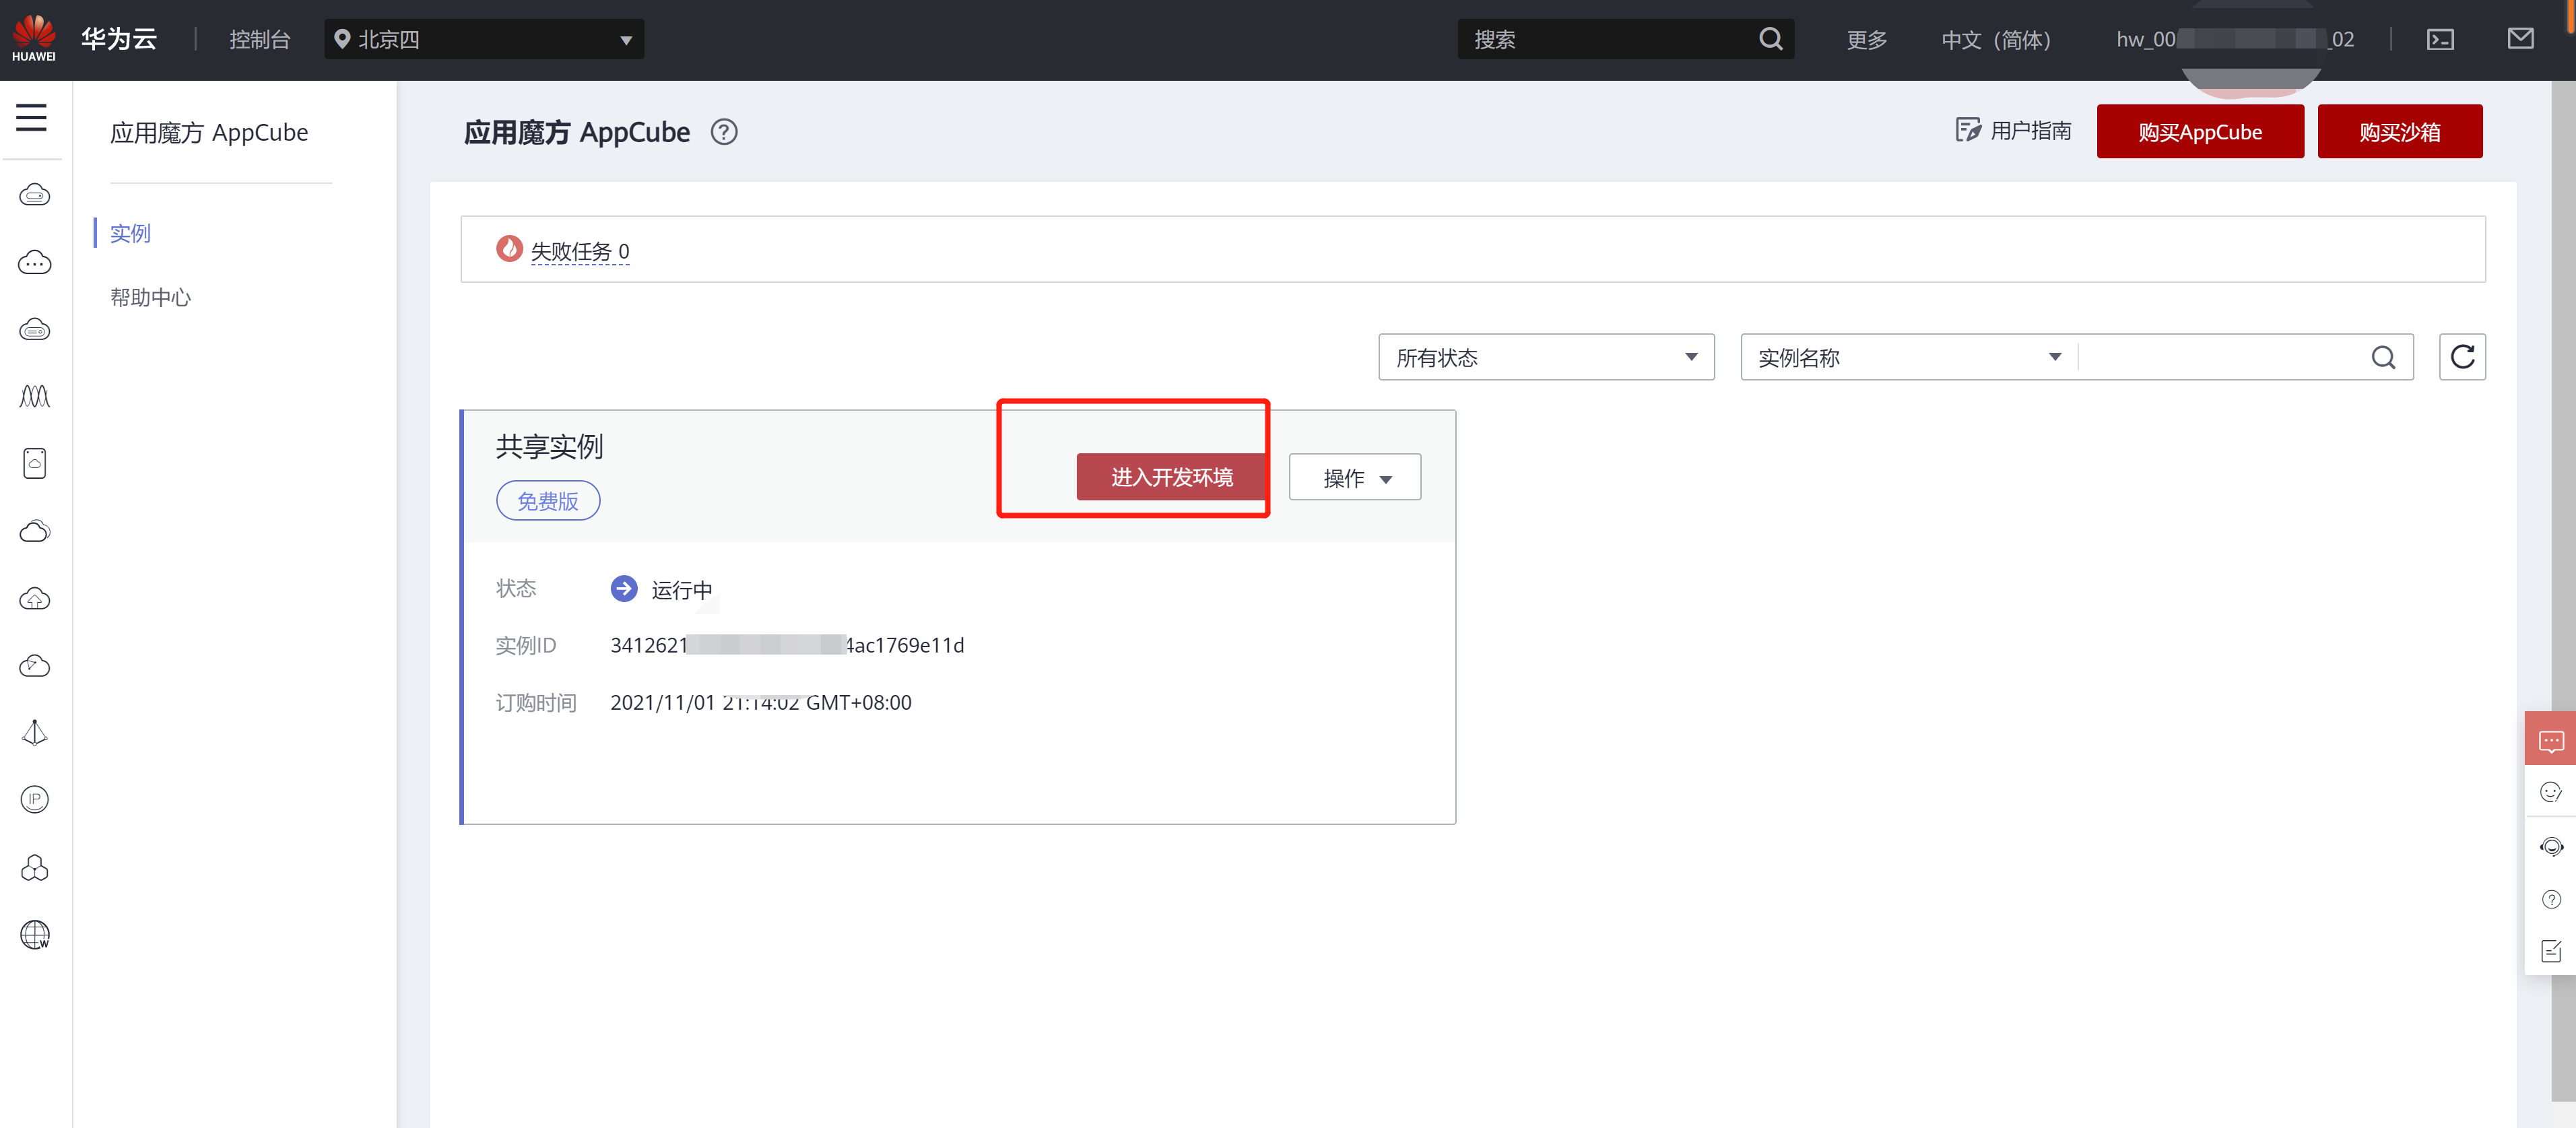The height and width of the screenshot is (1128, 2576).
Task: Click the 进入开发环境 button
Action: 1171,477
